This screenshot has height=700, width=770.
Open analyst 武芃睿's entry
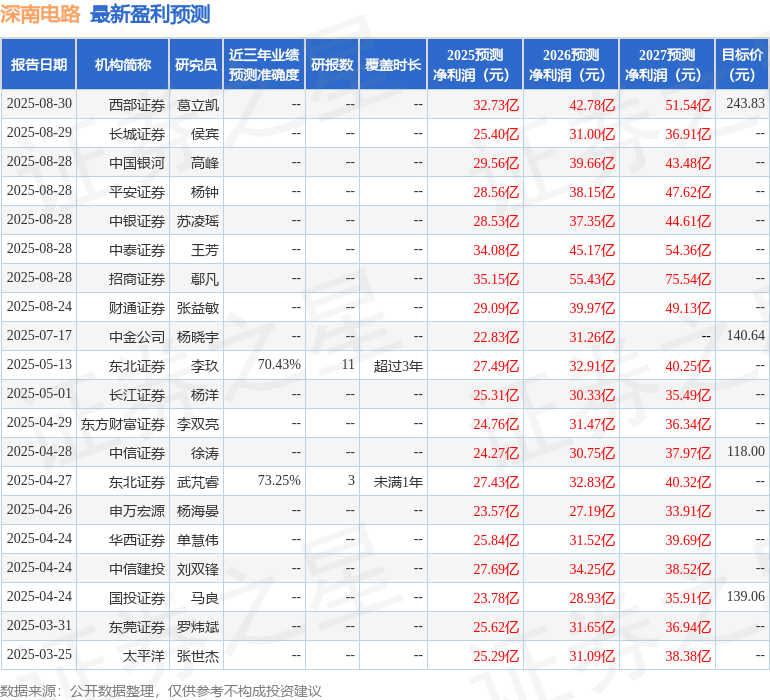198,481
